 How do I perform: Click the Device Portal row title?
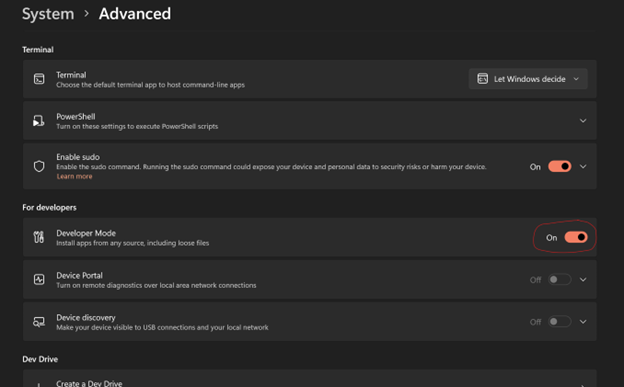point(79,276)
